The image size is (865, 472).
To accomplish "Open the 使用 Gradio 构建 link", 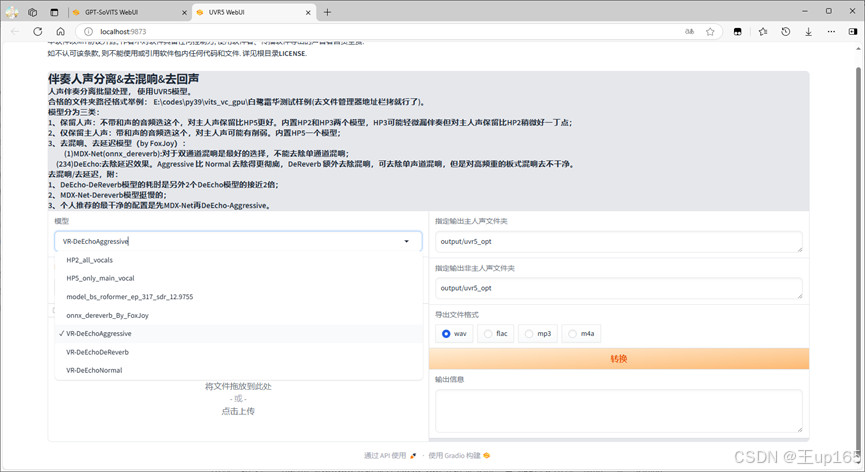I will (459, 455).
